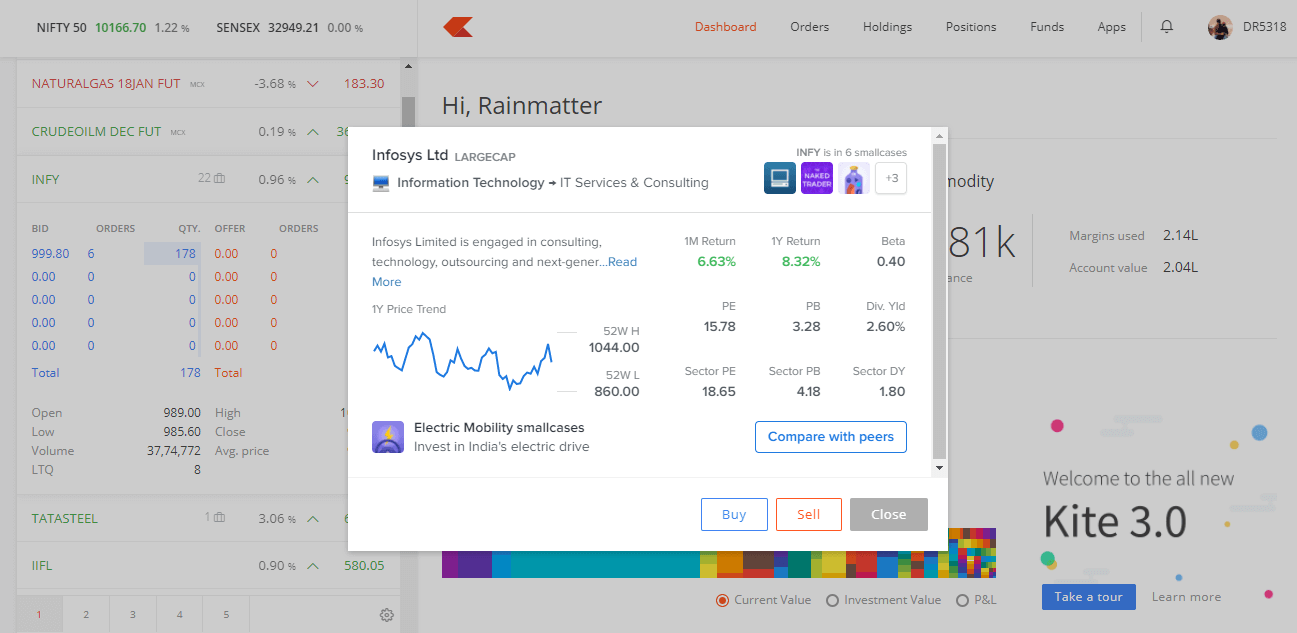This screenshot has width=1297, height=633.
Task: Click the Kite logo icon
Action: pos(458,27)
